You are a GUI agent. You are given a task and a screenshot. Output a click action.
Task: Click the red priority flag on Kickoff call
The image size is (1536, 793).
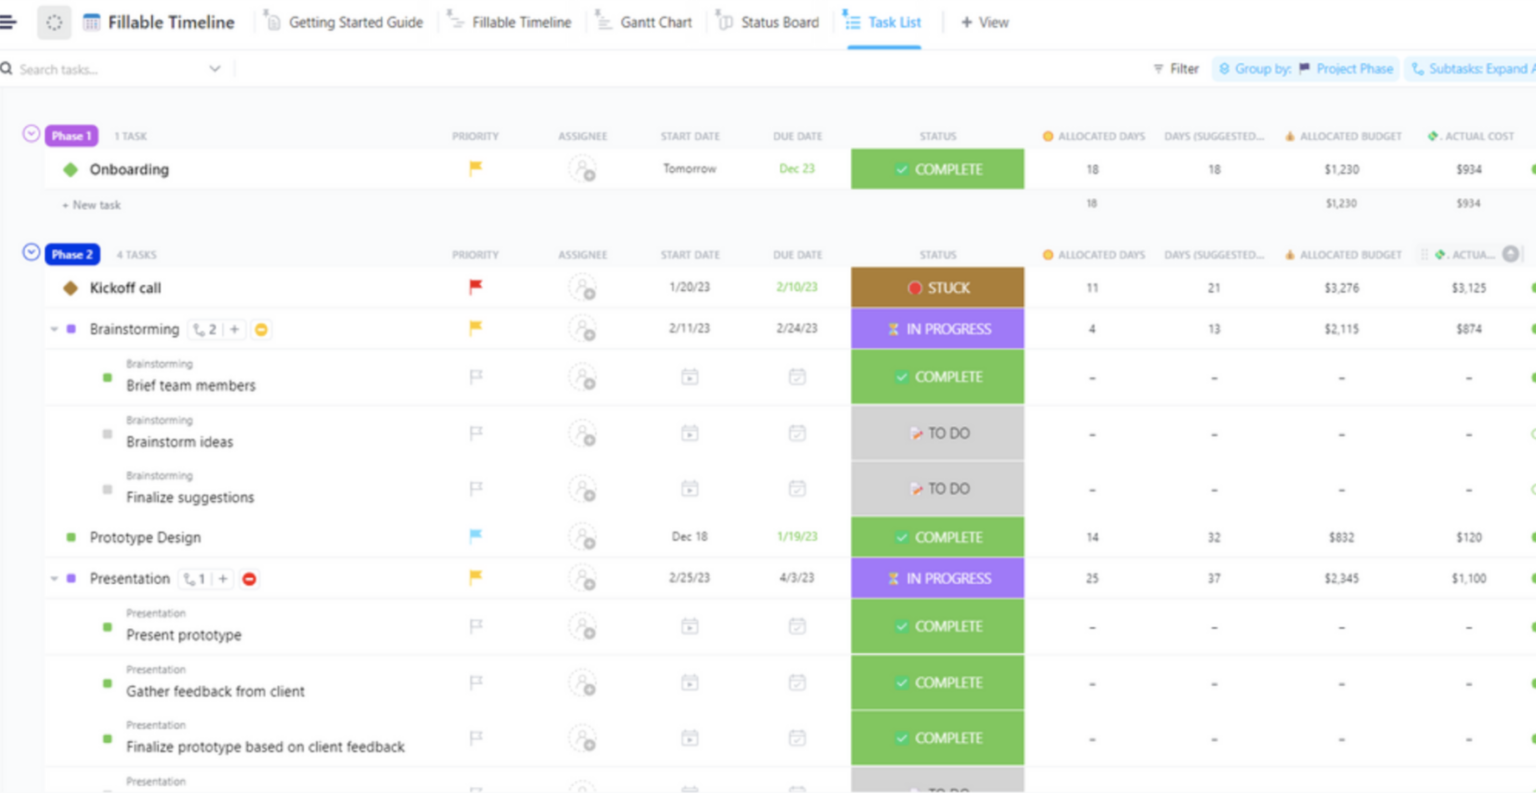(x=475, y=288)
